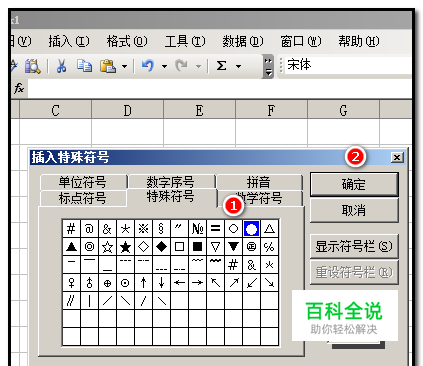The image size is (423, 366).
Task: Select column D header
Action: pyautogui.click(x=128, y=110)
